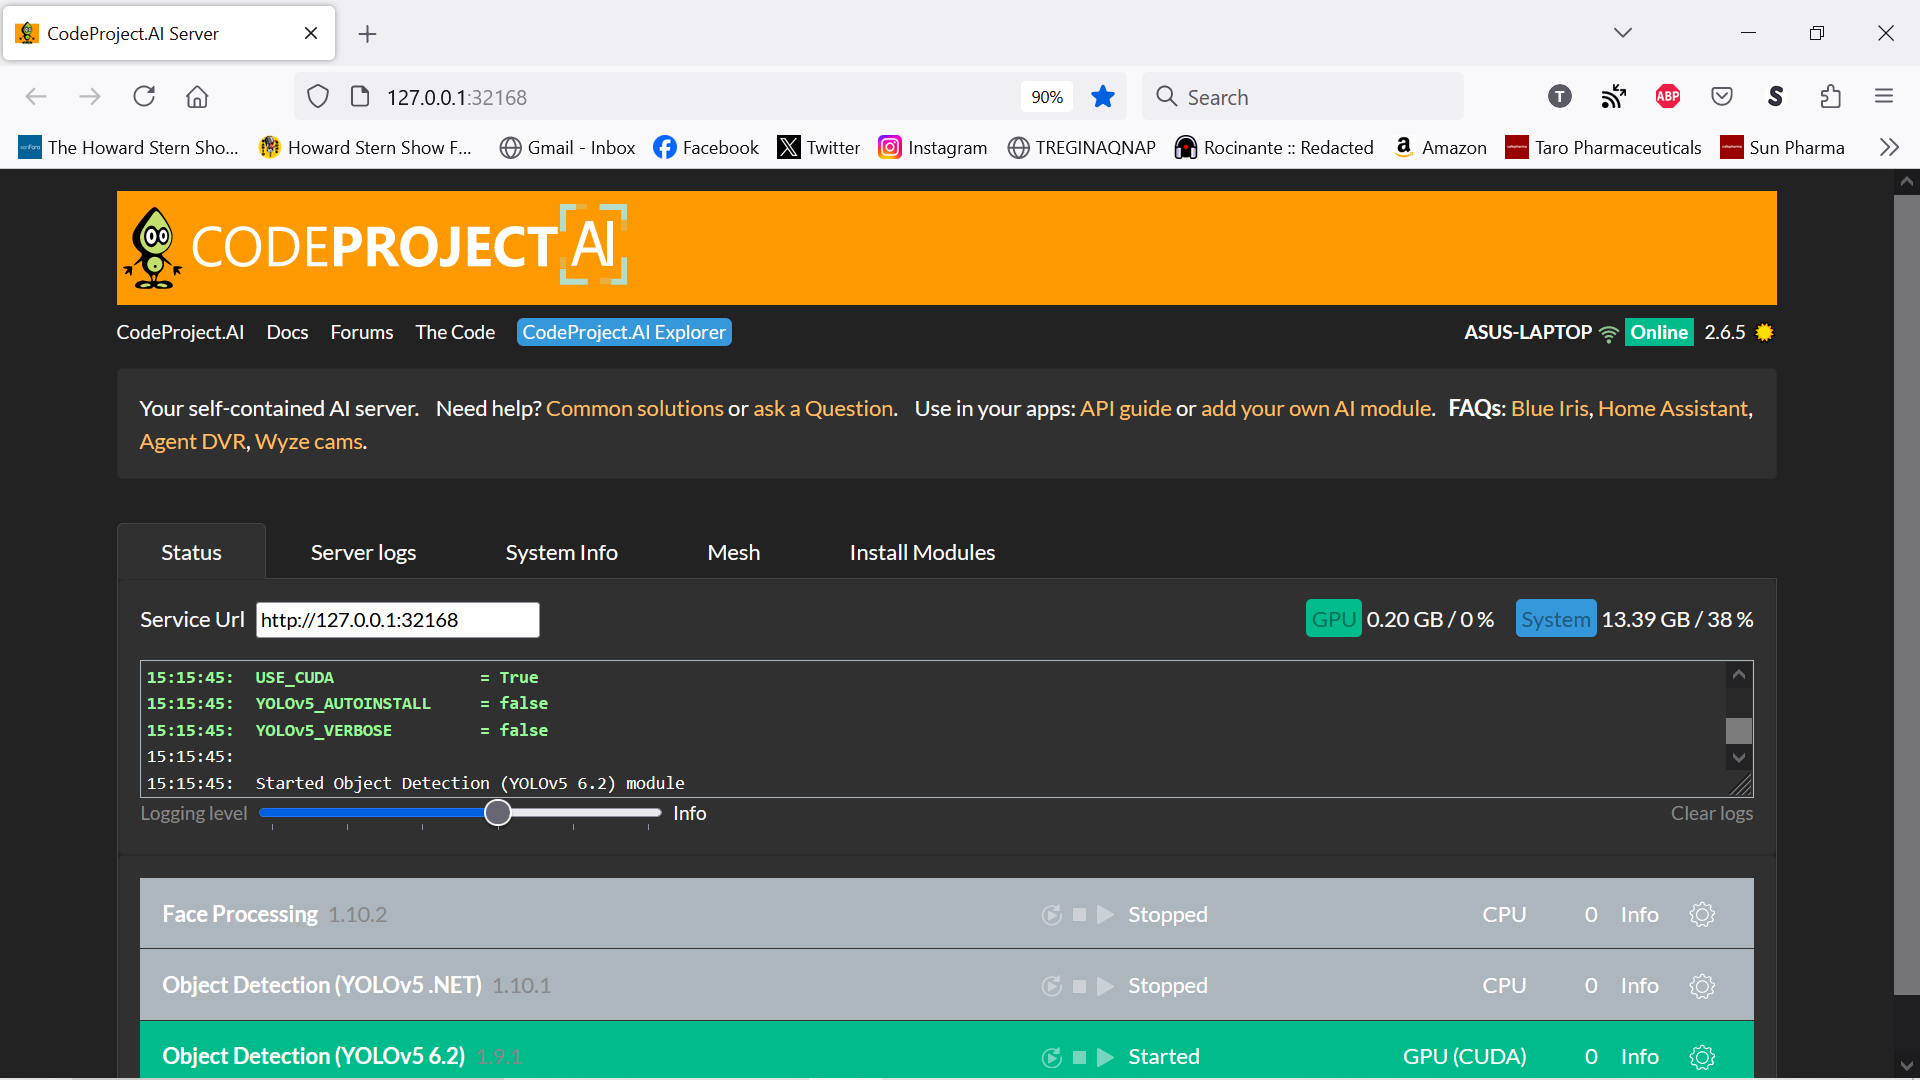Image resolution: width=1920 pixels, height=1080 pixels.
Task: Stop Object Detection (YOLOv5 .NET) module
Action: pyautogui.click(x=1080, y=986)
